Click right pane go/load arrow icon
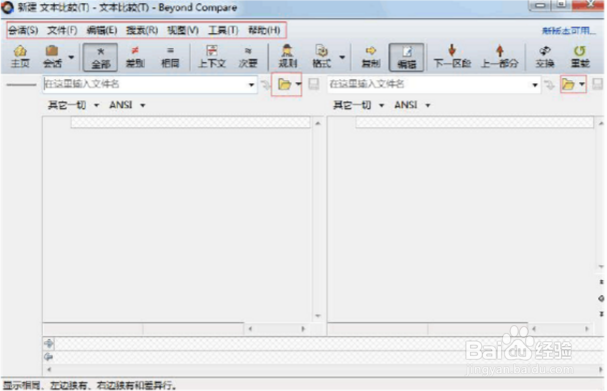Image resolution: width=607 pixels, height=391 pixels. coord(549,84)
